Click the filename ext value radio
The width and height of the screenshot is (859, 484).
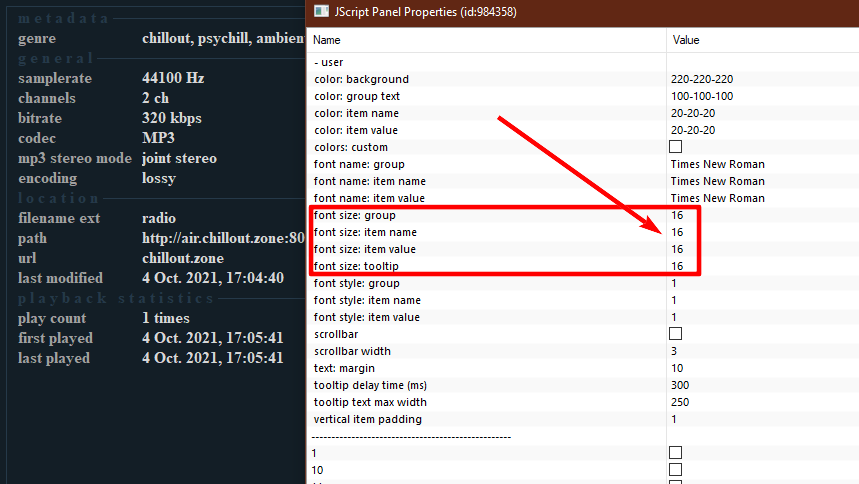159,218
